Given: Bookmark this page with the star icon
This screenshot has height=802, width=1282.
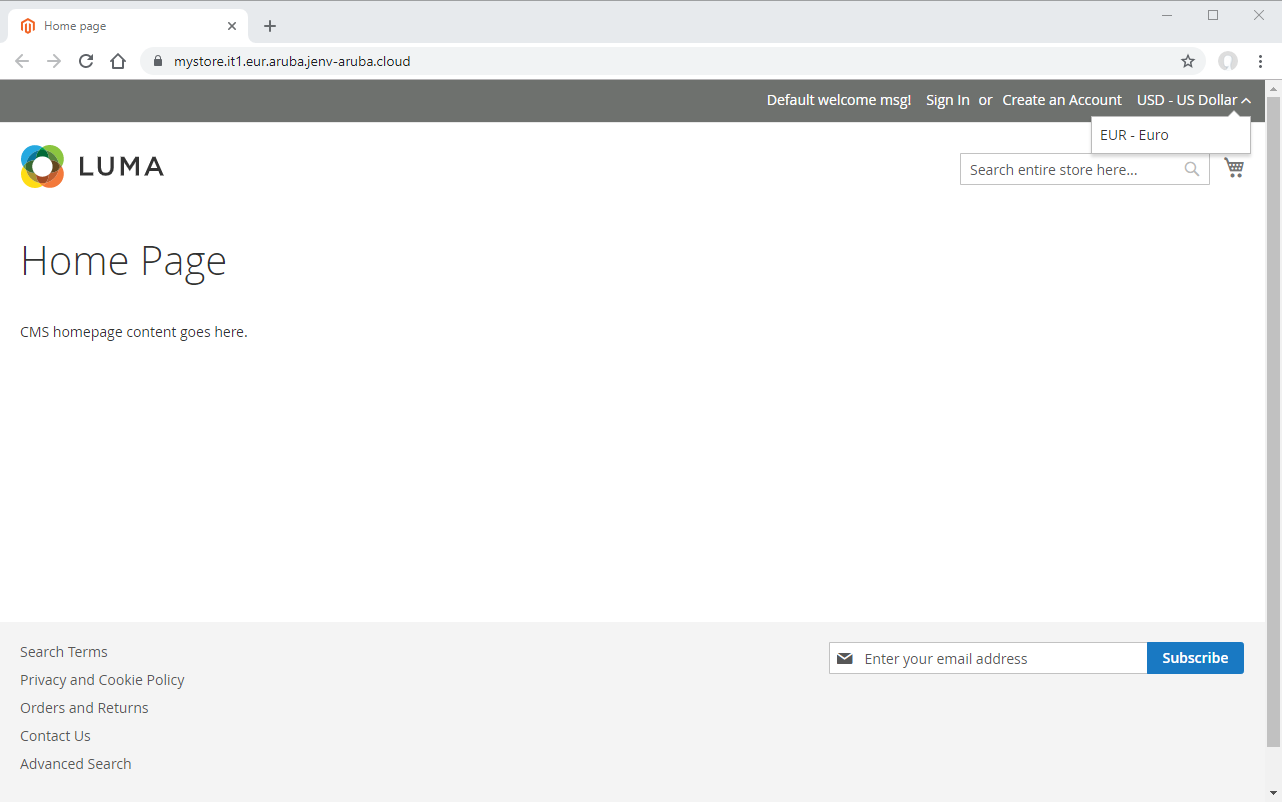Looking at the screenshot, I should [x=1188, y=61].
